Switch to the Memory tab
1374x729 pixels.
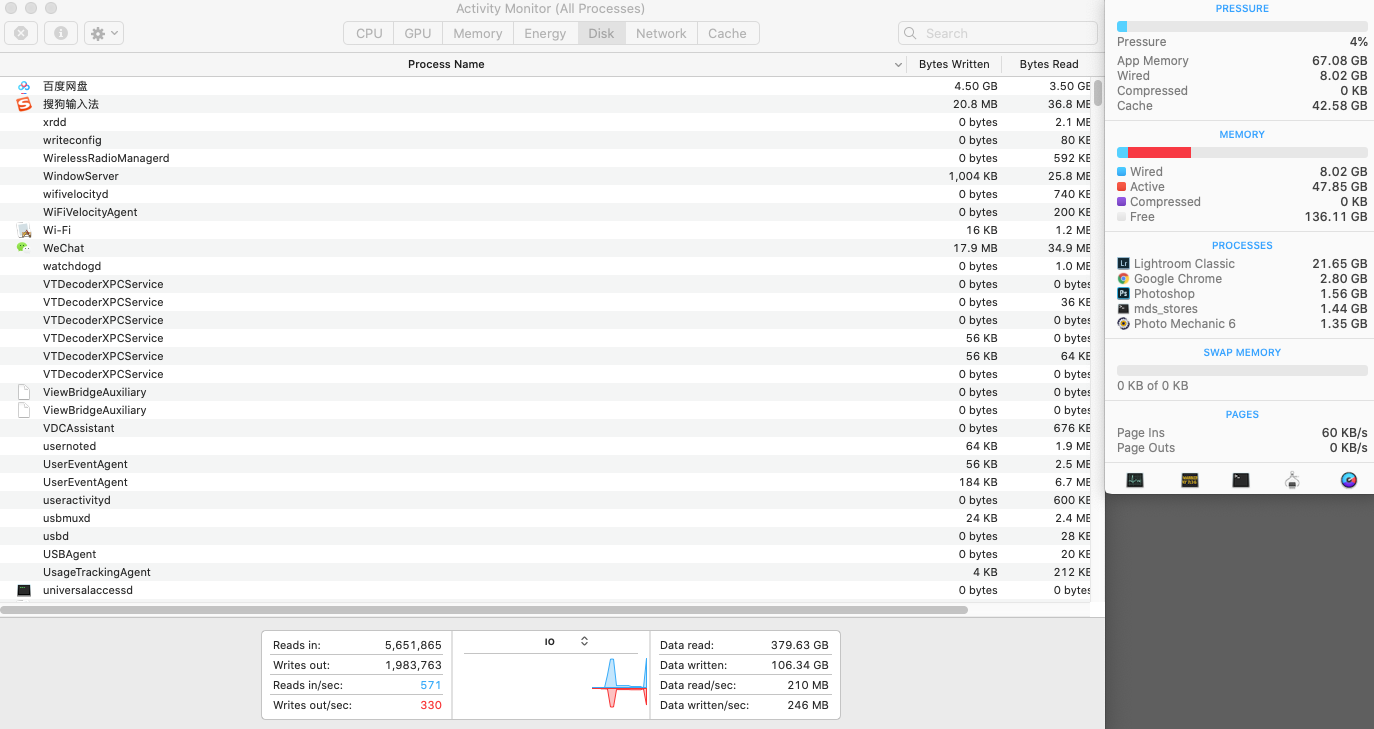(477, 33)
